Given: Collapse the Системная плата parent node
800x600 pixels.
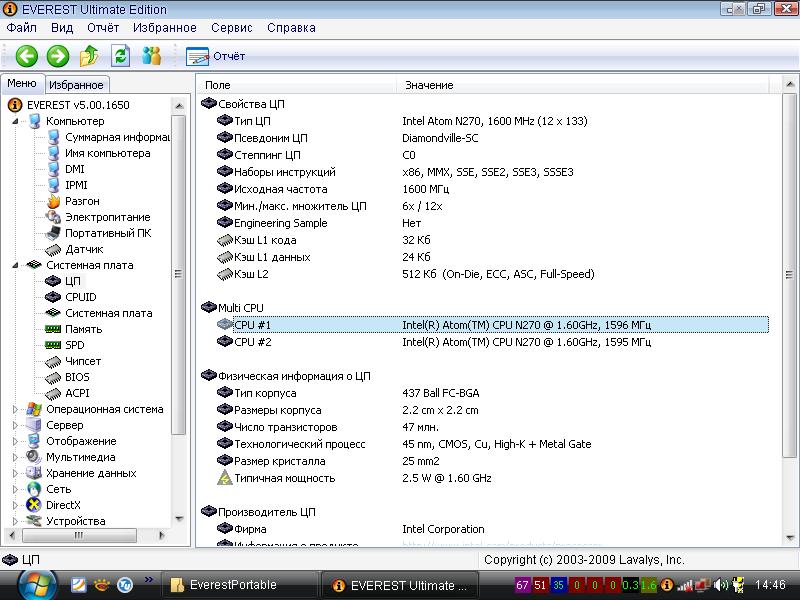Looking at the screenshot, I should click(x=15, y=265).
